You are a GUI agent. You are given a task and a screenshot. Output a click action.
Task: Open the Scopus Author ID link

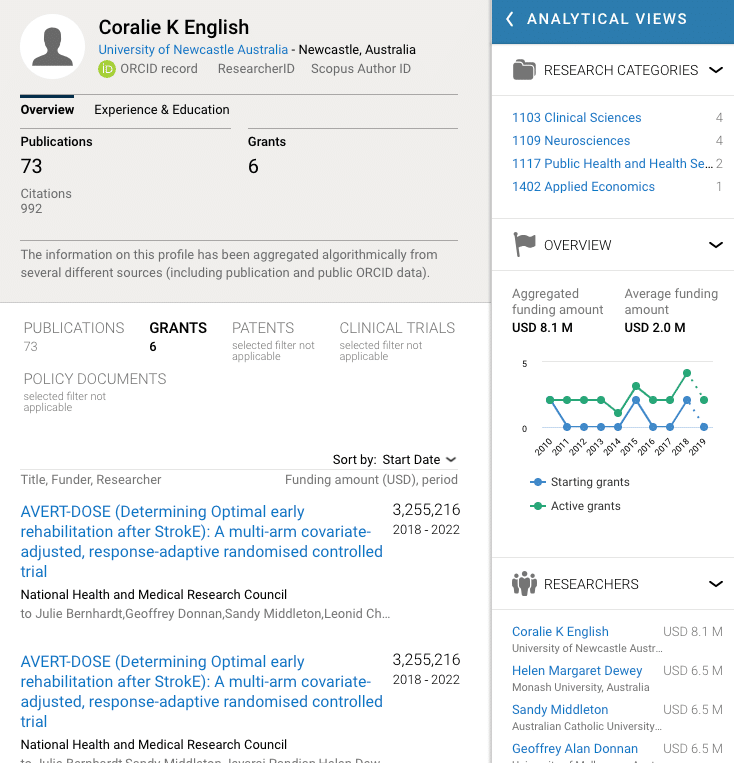tap(361, 69)
